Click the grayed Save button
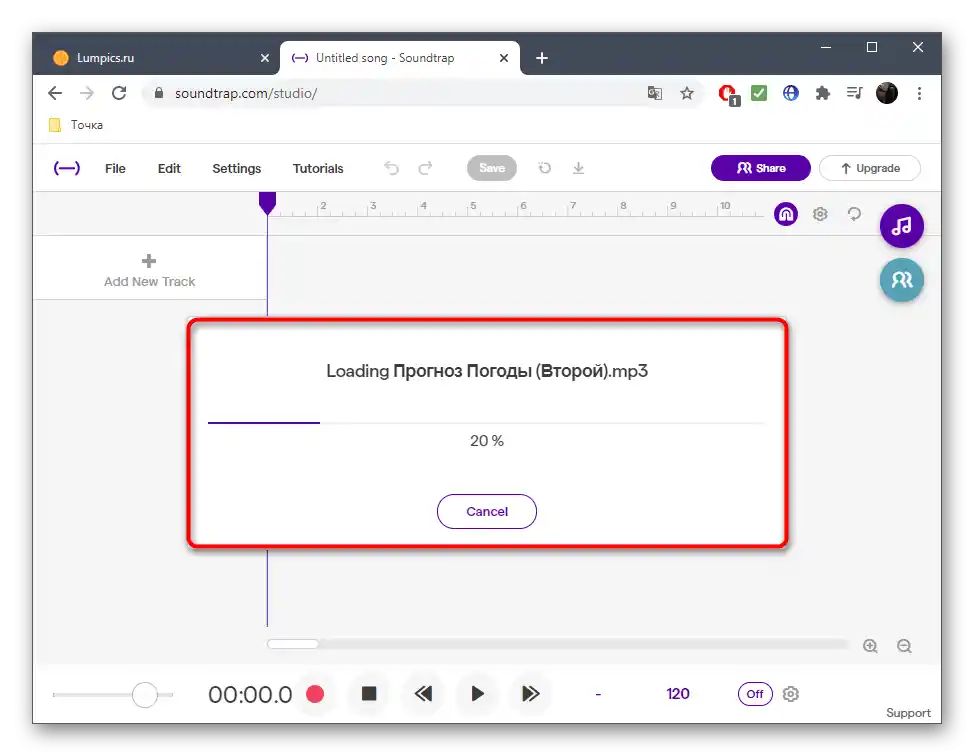Screen dimensions: 974x756 click(492, 168)
